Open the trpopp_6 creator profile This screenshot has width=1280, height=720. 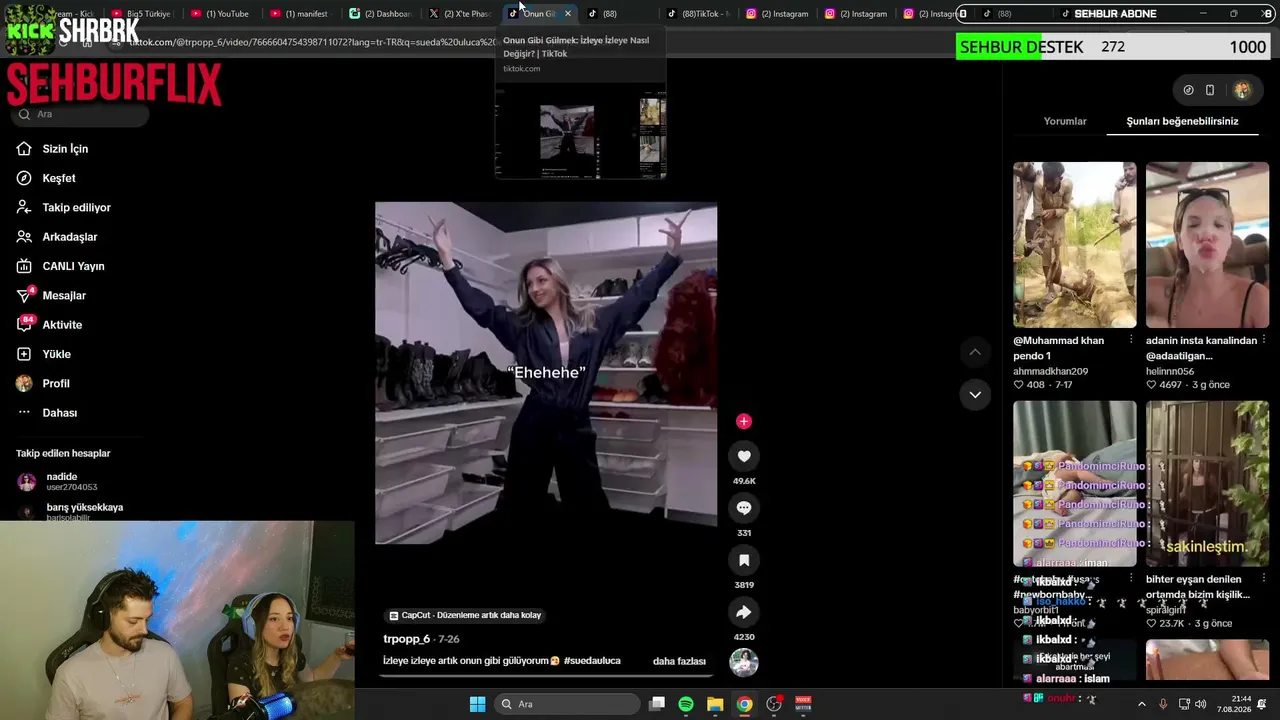click(x=406, y=639)
